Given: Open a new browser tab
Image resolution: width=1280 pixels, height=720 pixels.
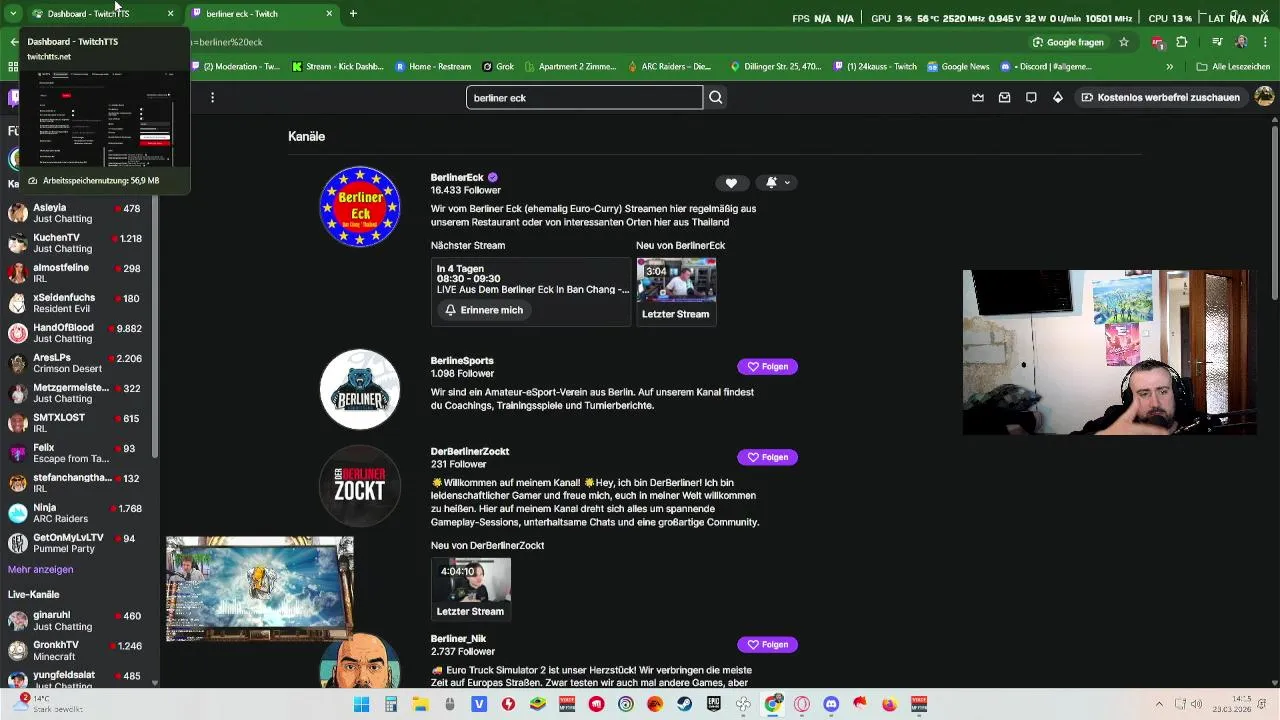Looking at the screenshot, I should pyautogui.click(x=353, y=13).
